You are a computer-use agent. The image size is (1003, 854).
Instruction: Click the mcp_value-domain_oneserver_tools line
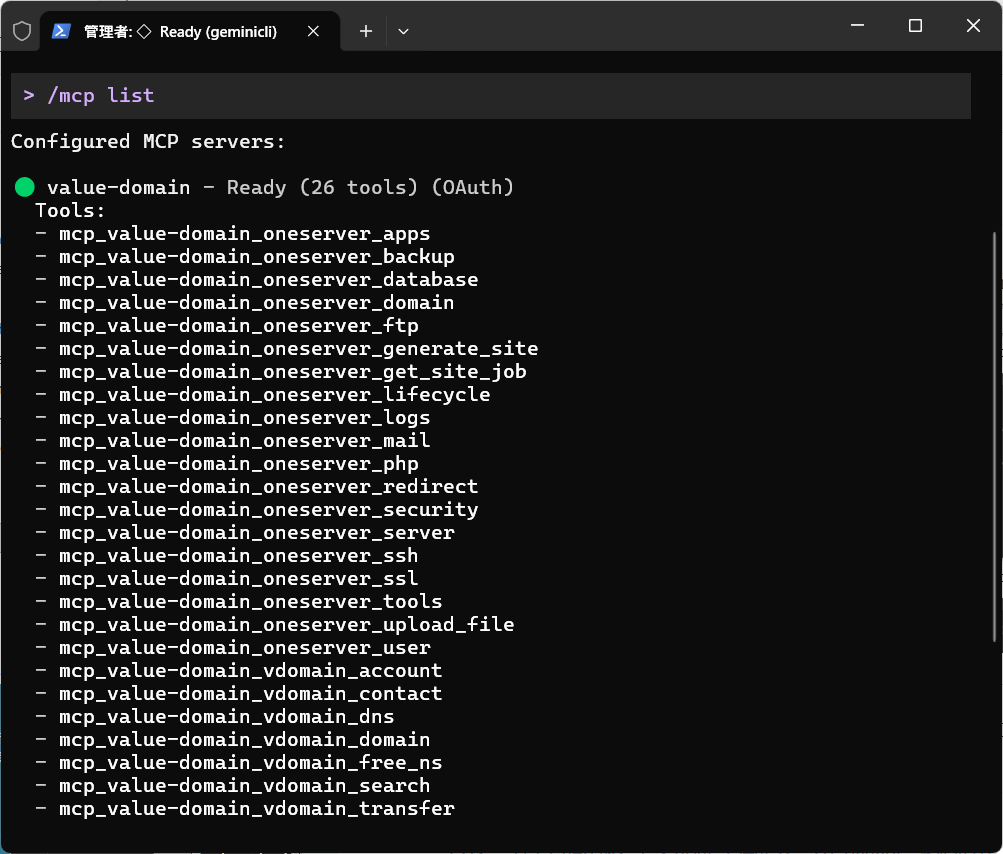pos(251,602)
